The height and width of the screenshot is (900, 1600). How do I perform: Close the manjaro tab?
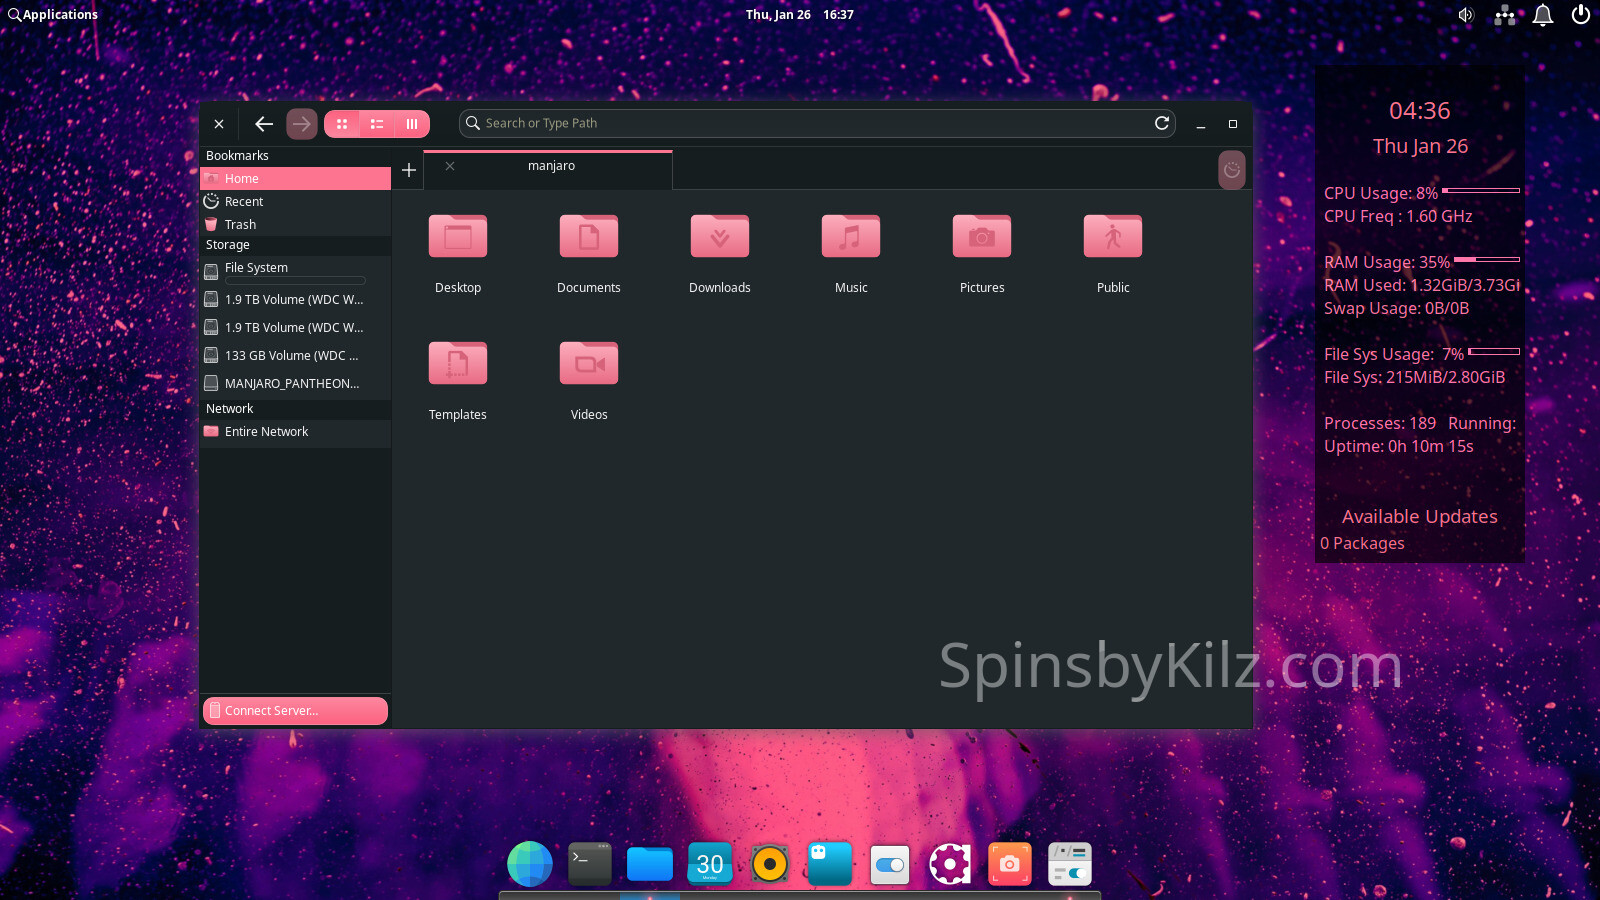tap(450, 166)
